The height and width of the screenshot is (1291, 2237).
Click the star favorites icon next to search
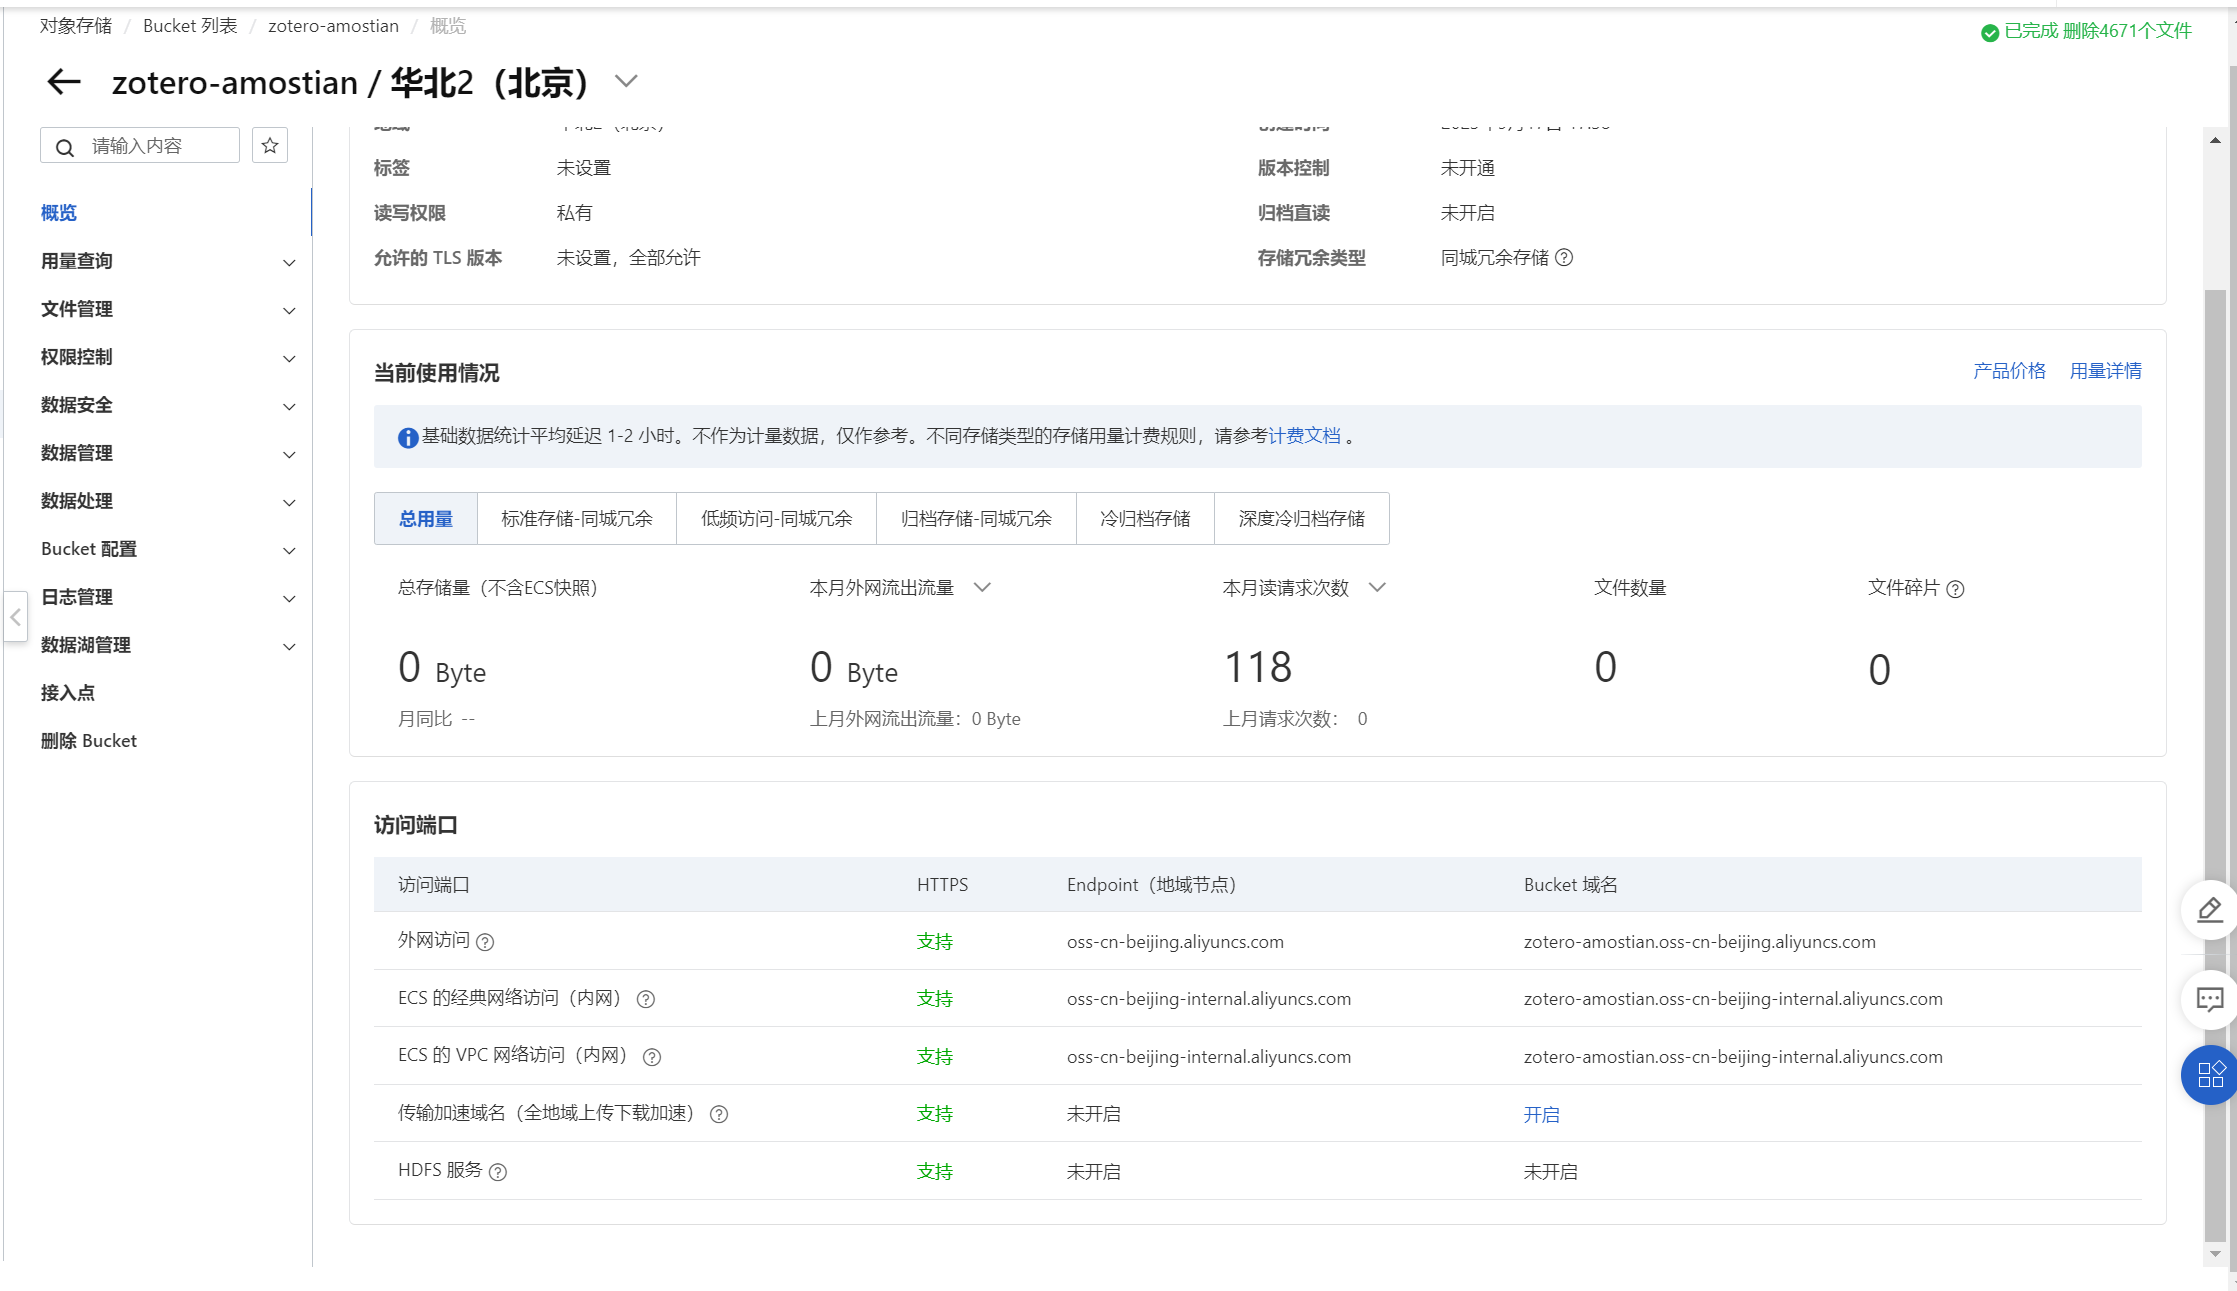pos(270,146)
